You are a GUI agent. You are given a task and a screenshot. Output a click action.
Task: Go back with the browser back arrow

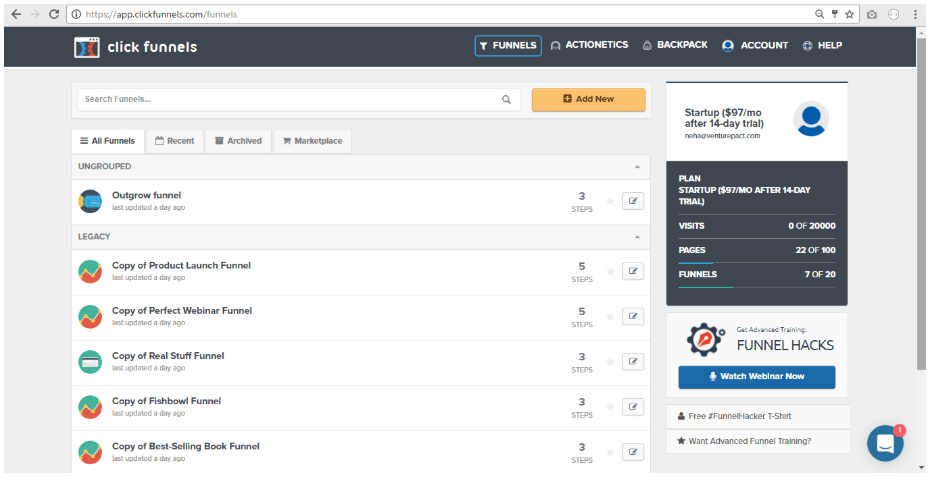point(16,14)
